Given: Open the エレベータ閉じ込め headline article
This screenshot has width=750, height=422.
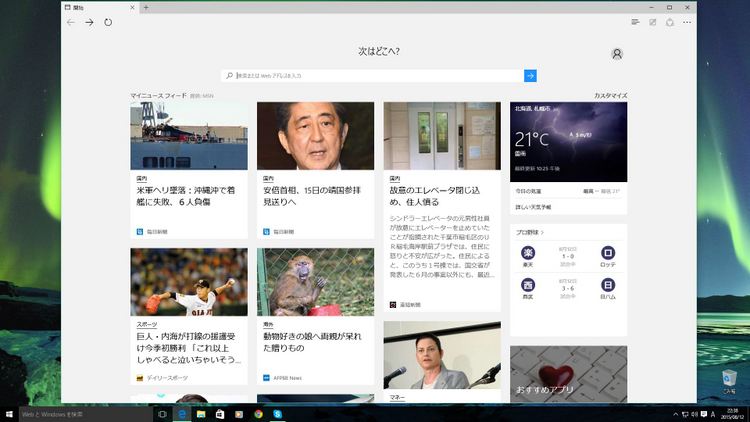Looking at the screenshot, I should tap(434, 196).
